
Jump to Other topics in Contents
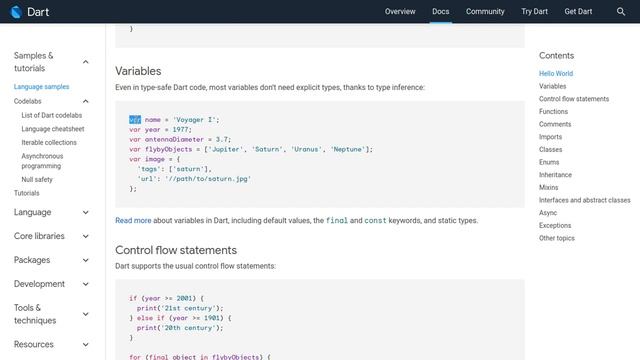click(x=556, y=238)
